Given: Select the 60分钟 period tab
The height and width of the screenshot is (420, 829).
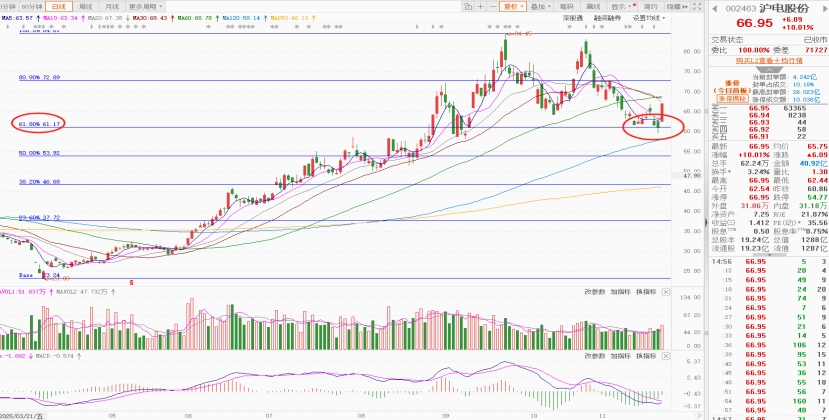Looking at the screenshot, I should click(31, 7).
